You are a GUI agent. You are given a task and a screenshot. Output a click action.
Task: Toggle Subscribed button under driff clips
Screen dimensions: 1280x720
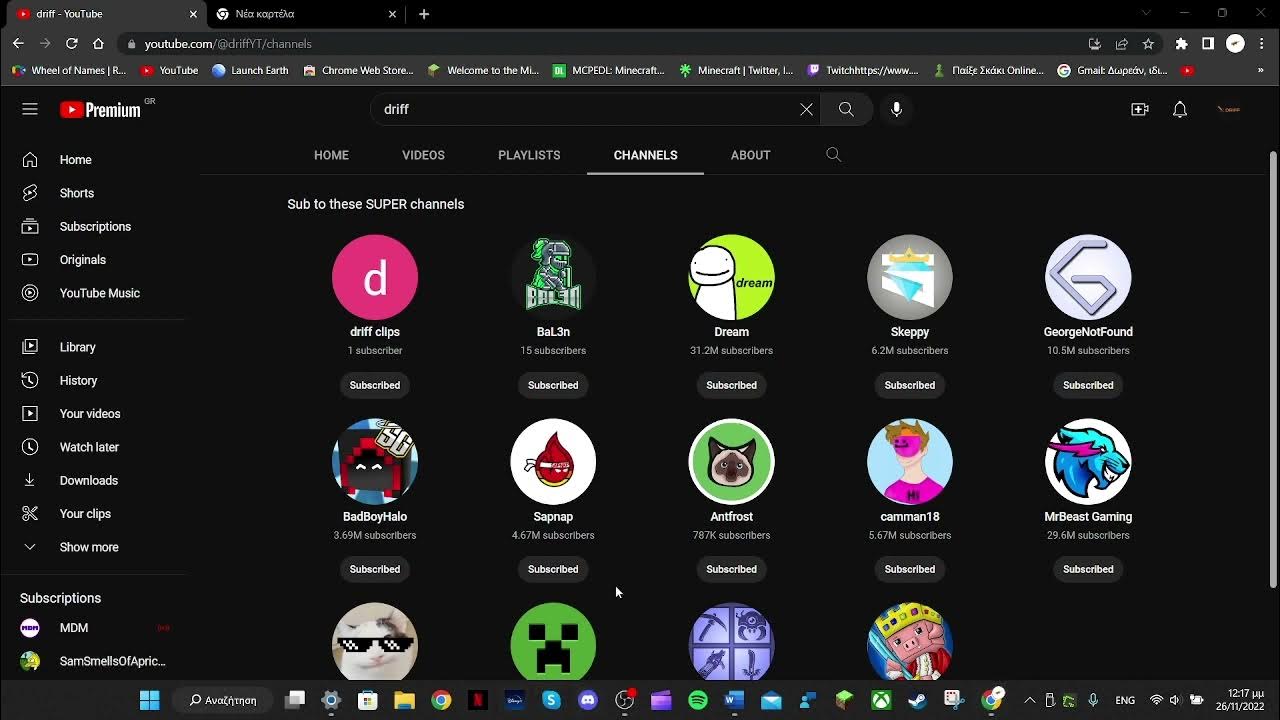click(x=375, y=385)
